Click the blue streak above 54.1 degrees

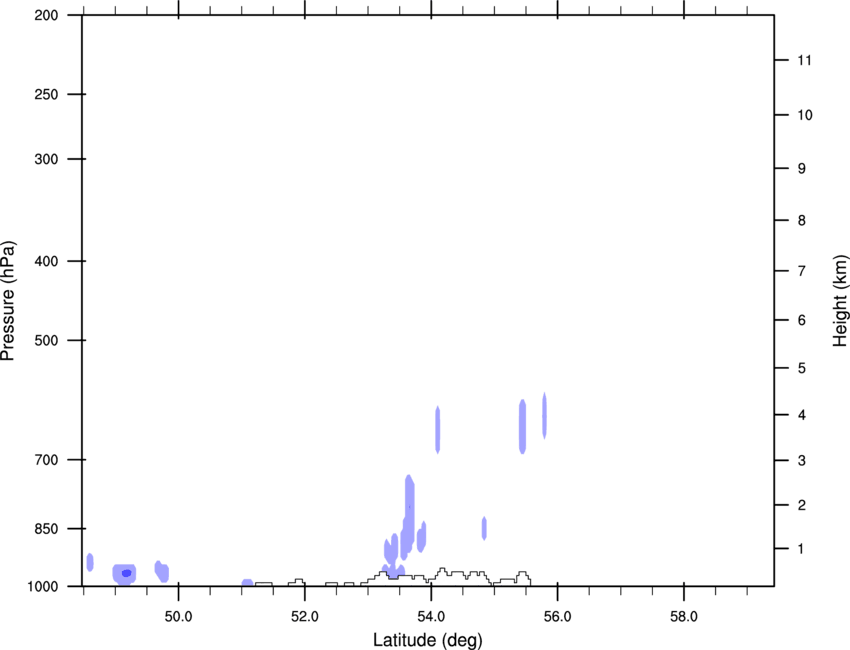(437, 429)
